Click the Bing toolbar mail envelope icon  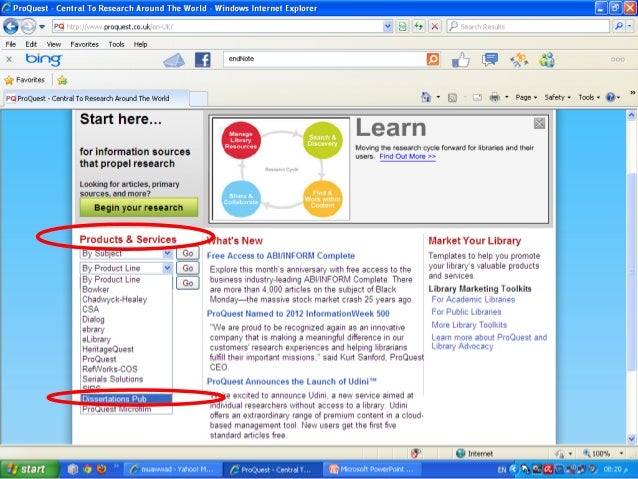[x=174, y=61]
